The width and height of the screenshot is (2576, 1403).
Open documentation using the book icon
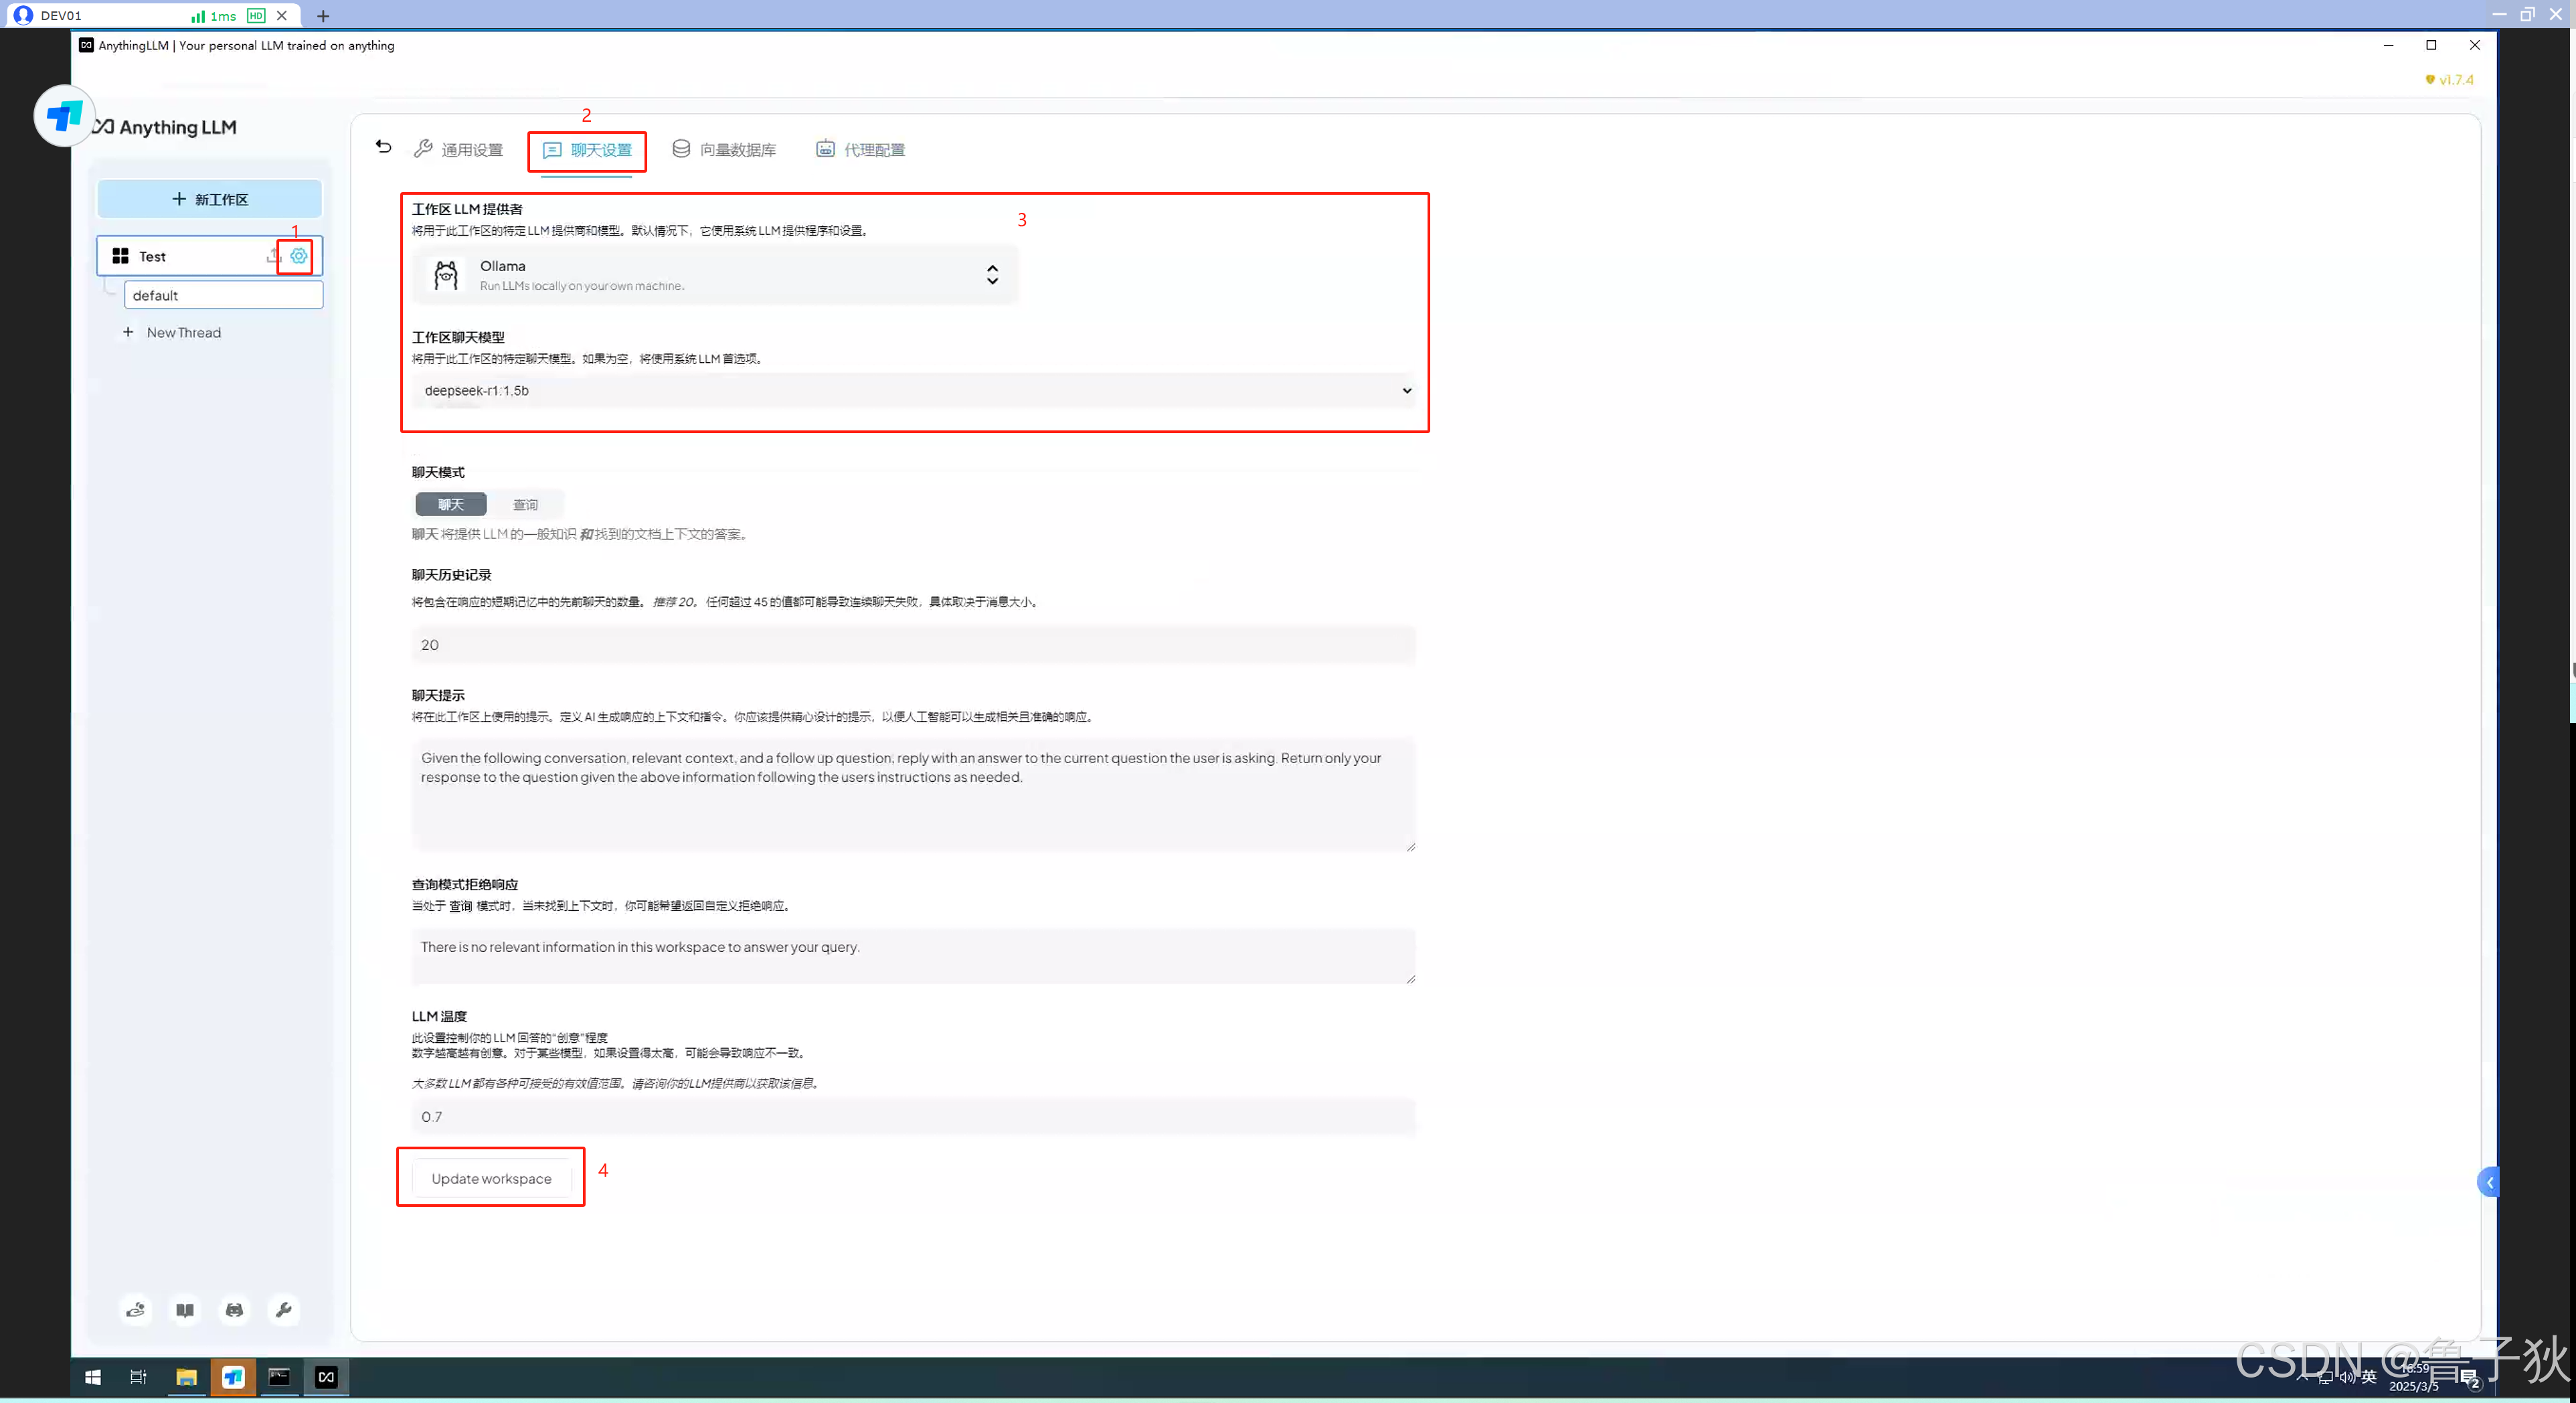tap(185, 1310)
